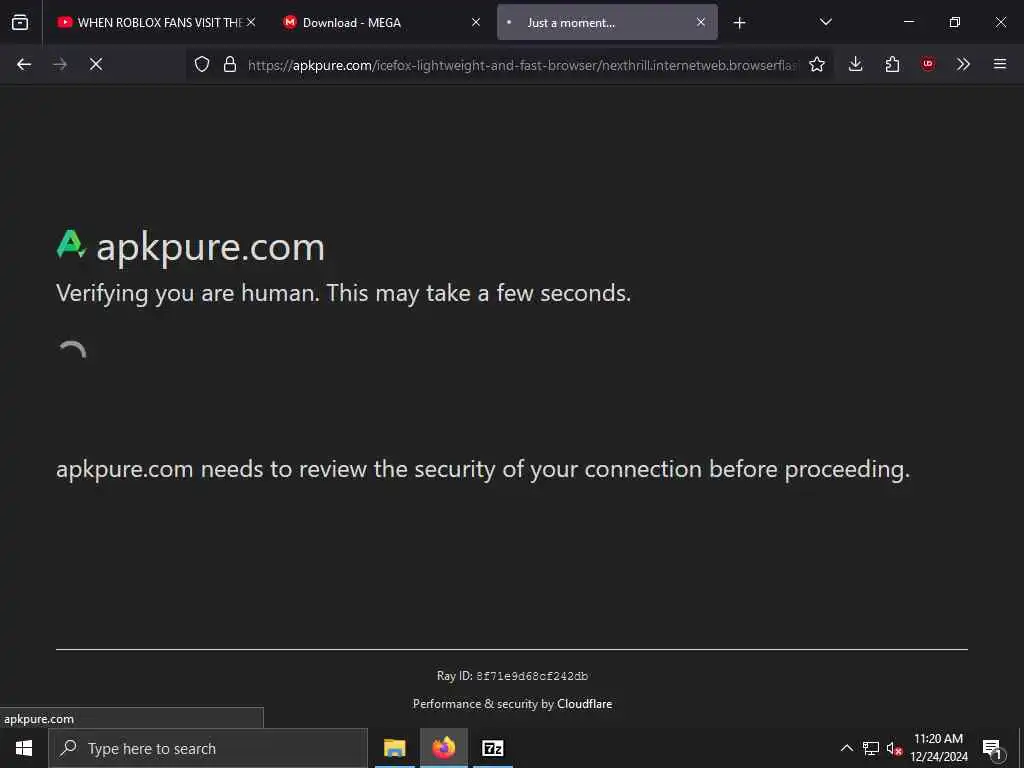Open the Extensions puzzle icon
Viewport: 1024px width, 768px height.
tap(892, 64)
